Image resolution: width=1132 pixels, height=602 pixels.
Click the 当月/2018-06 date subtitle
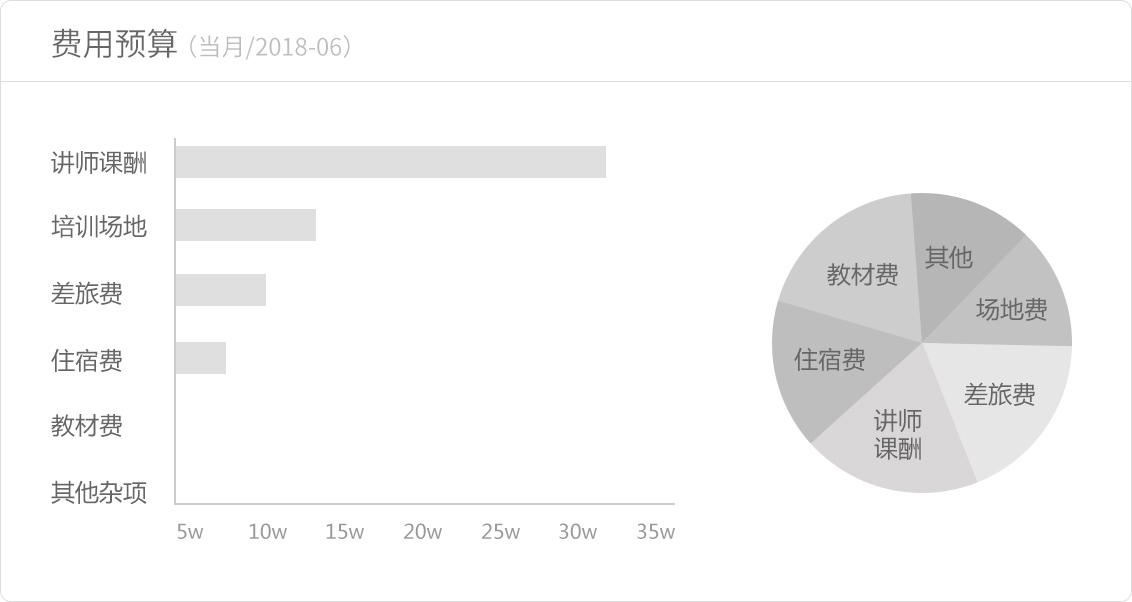pos(270,46)
